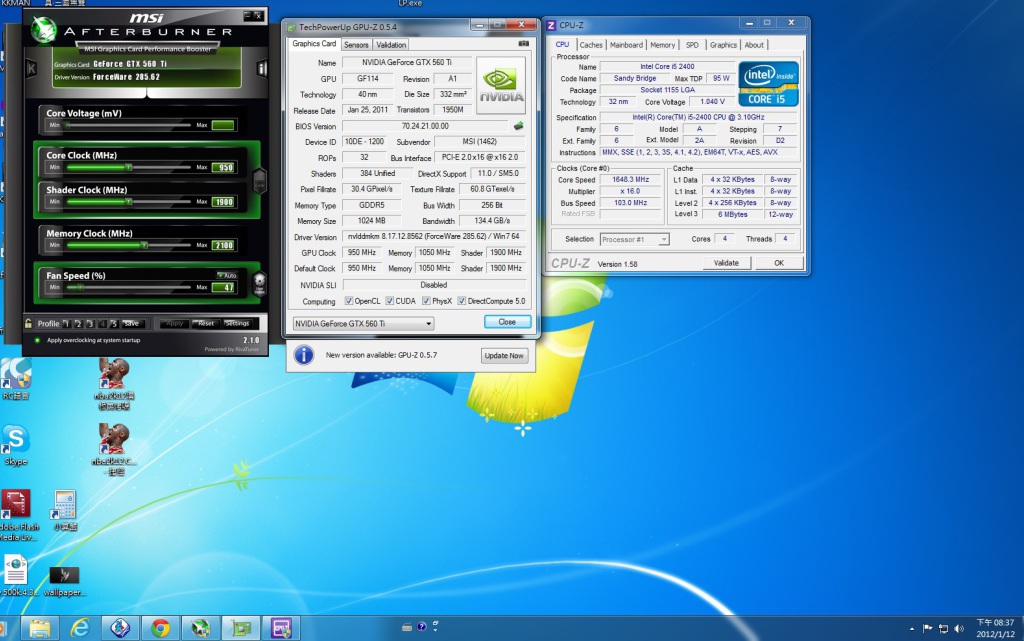This screenshot has width=1024, height=641.
Task: Click the Afterburner profile lock icon
Action: pos(29,324)
